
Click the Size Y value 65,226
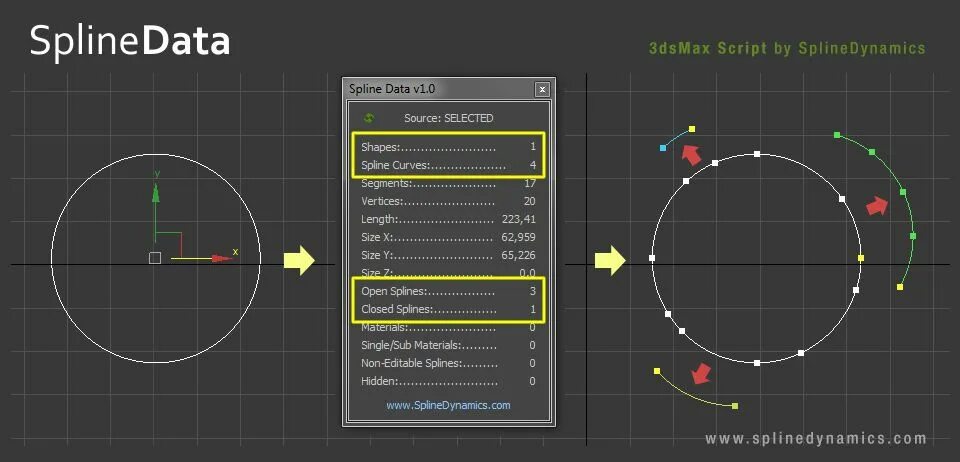coord(519,255)
